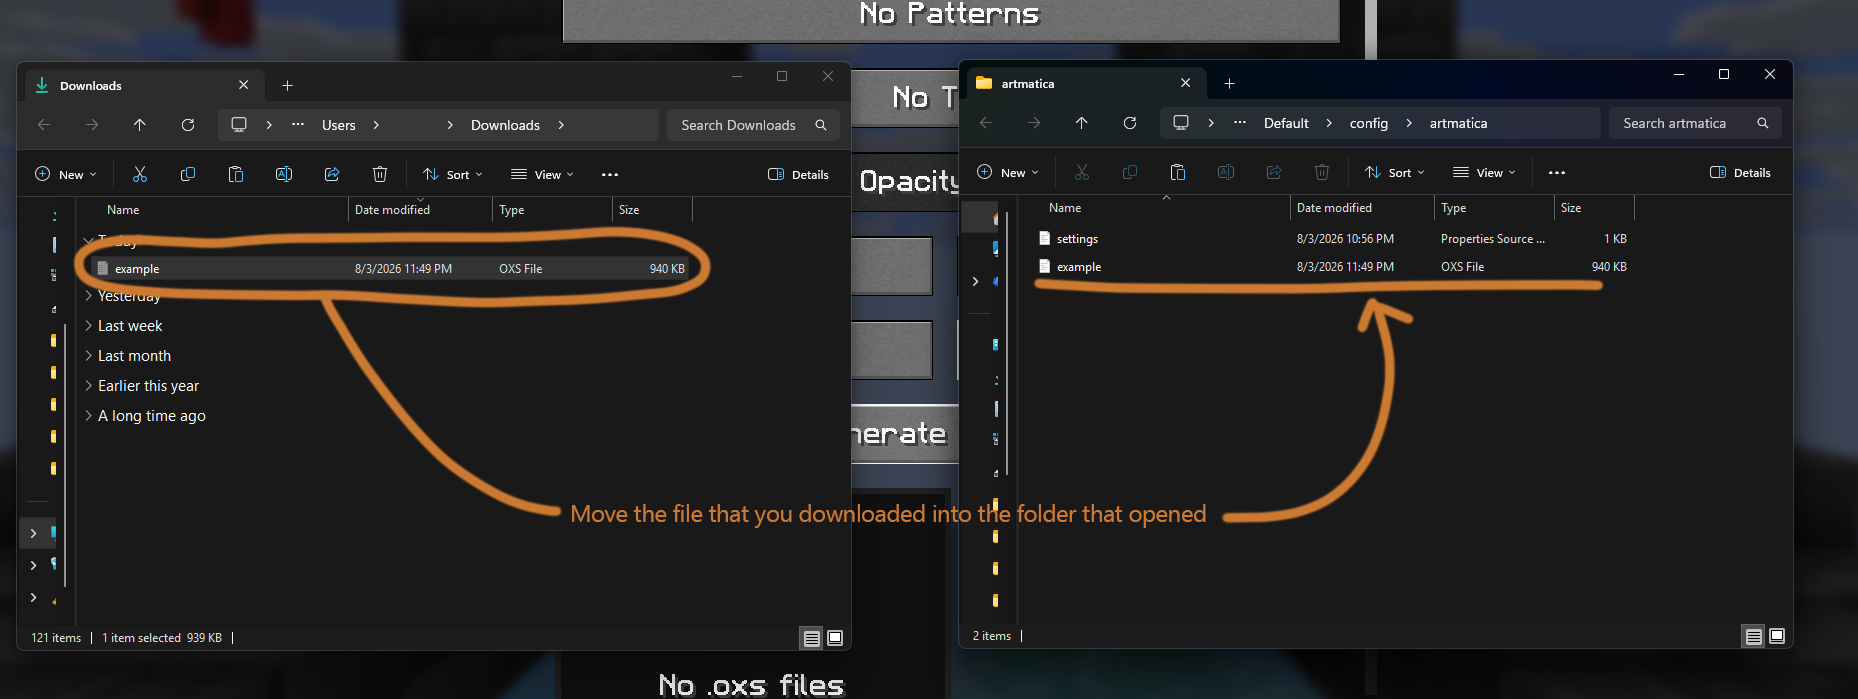The width and height of the screenshot is (1858, 699).
Task: Toggle Details pane in Downloads window
Action: 798,174
